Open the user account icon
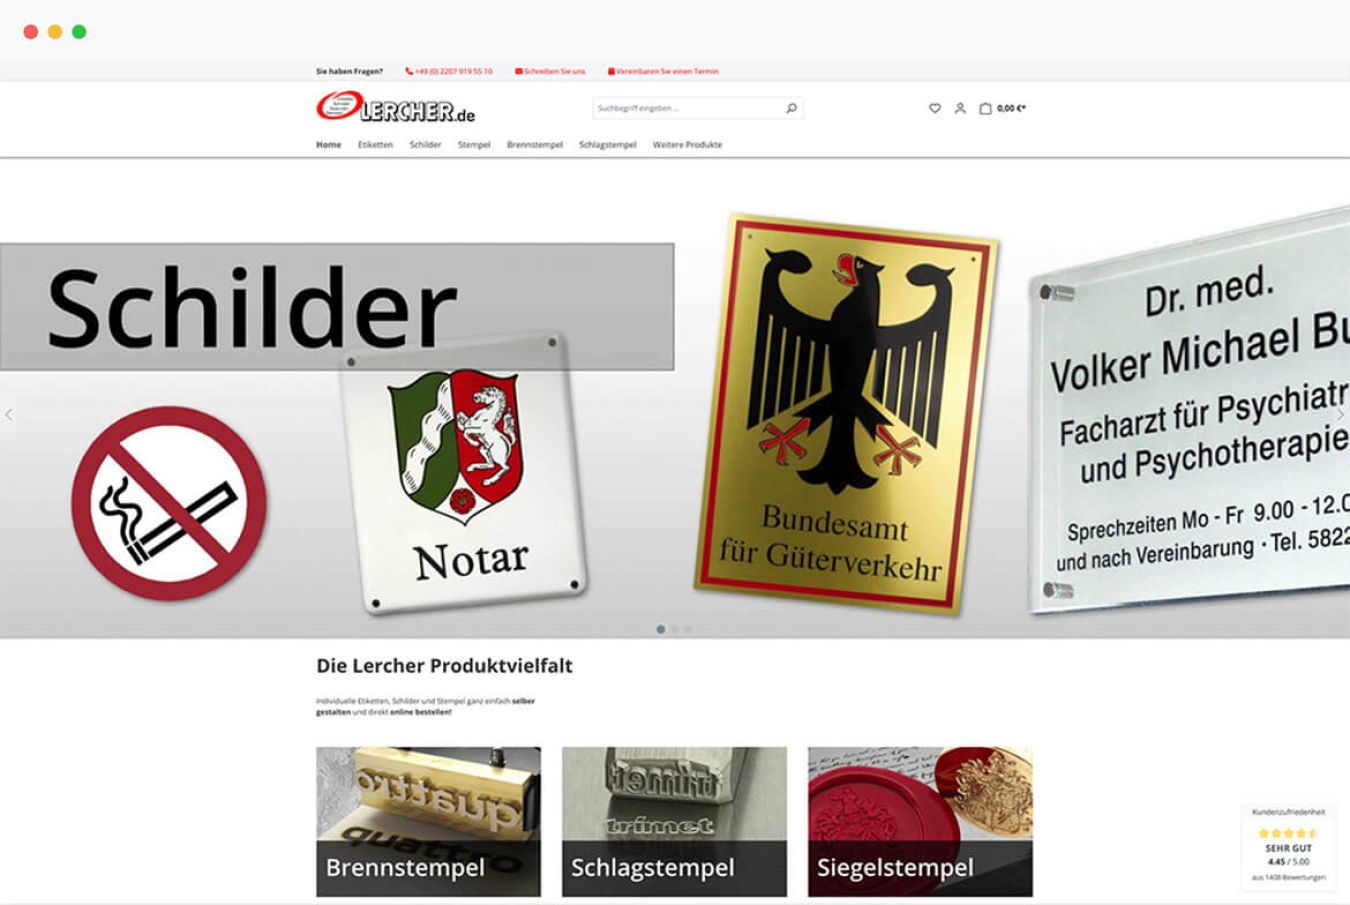Image resolution: width=1350 pixels, height=905 pixels. [x=960, y=108]
